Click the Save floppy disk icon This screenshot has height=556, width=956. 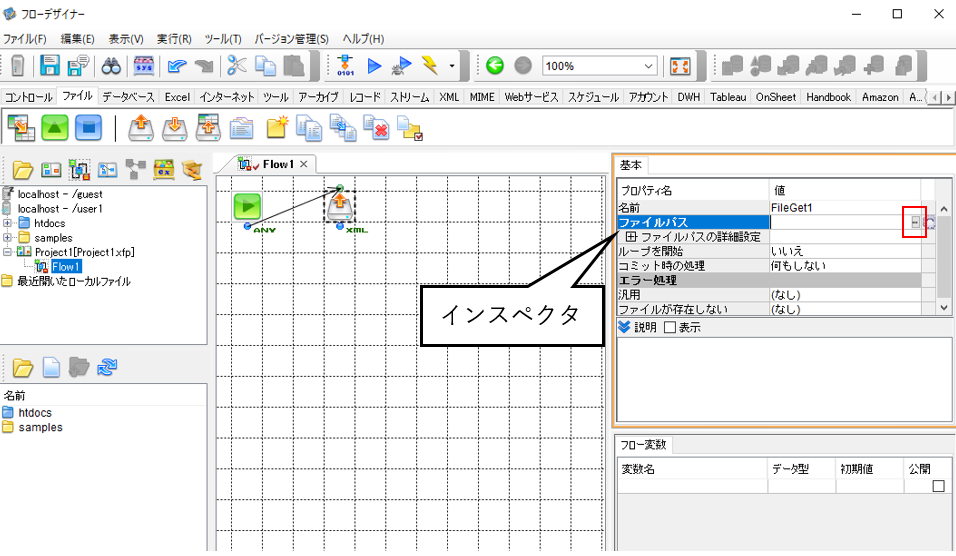point(49,65)
